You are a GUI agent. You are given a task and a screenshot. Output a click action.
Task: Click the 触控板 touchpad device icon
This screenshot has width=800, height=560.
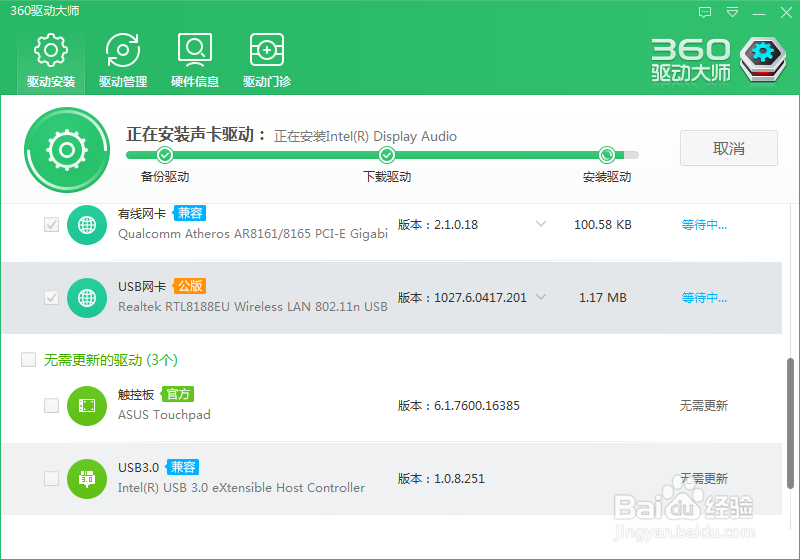[x=87, y=405]
